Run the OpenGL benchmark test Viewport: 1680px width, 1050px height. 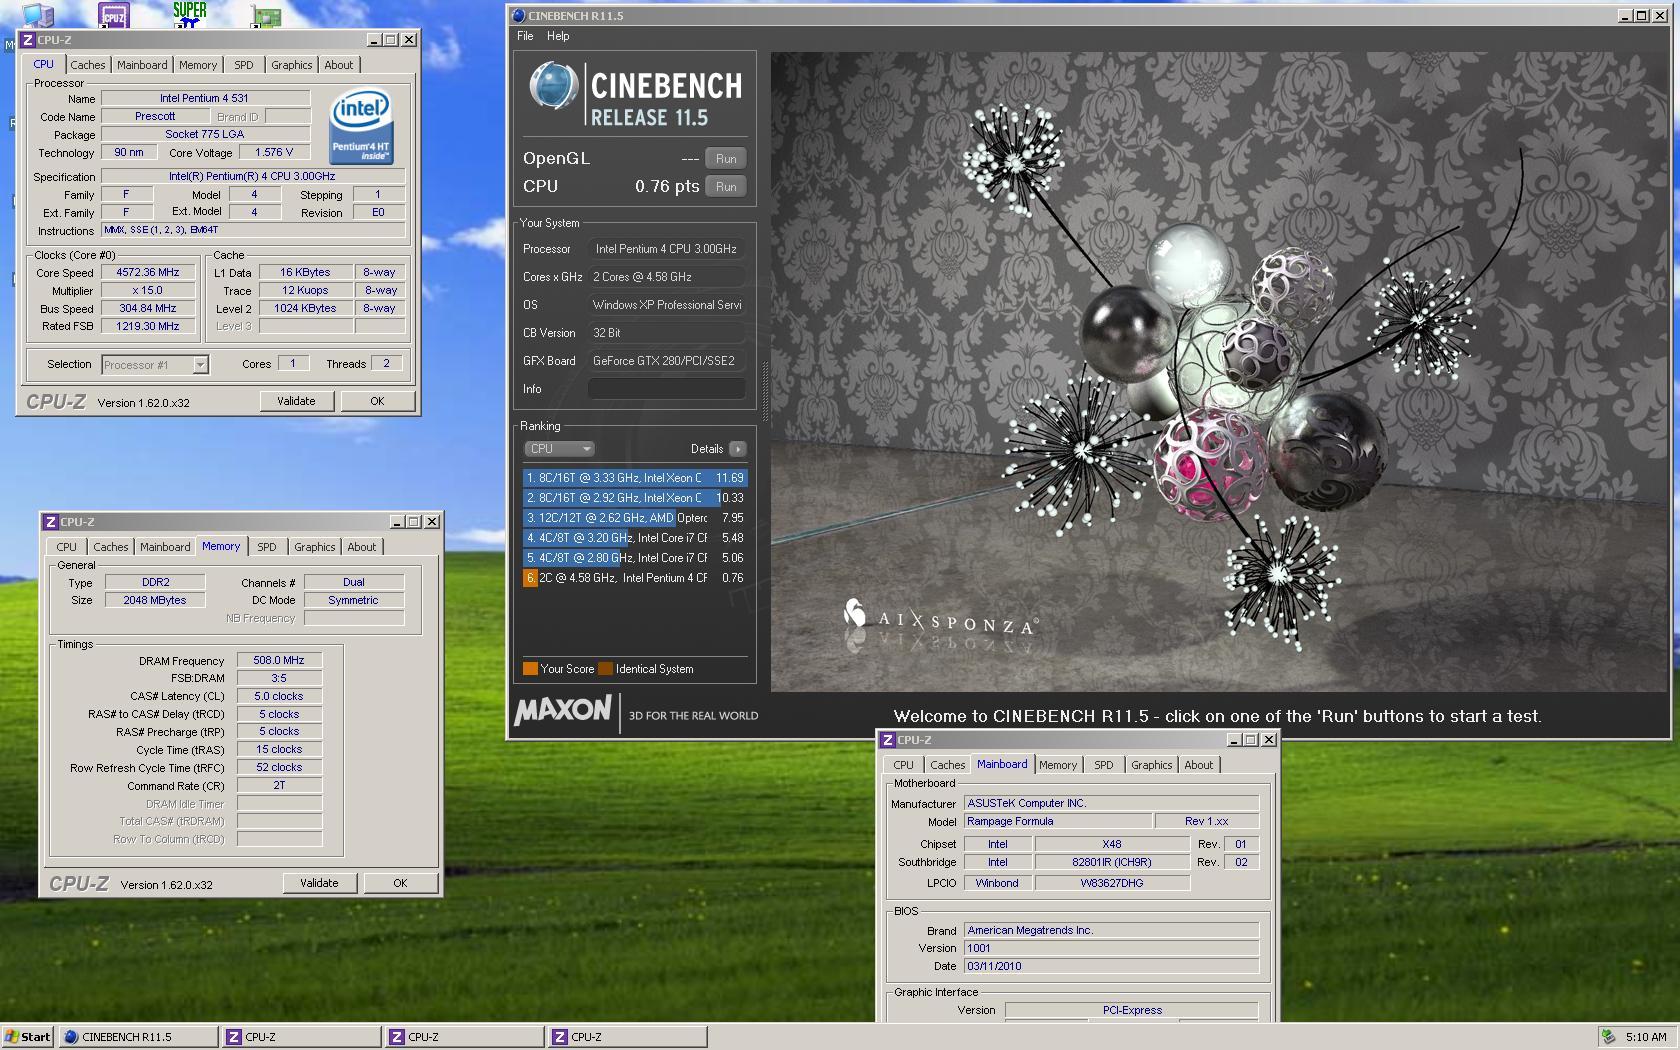pos(726,159)
